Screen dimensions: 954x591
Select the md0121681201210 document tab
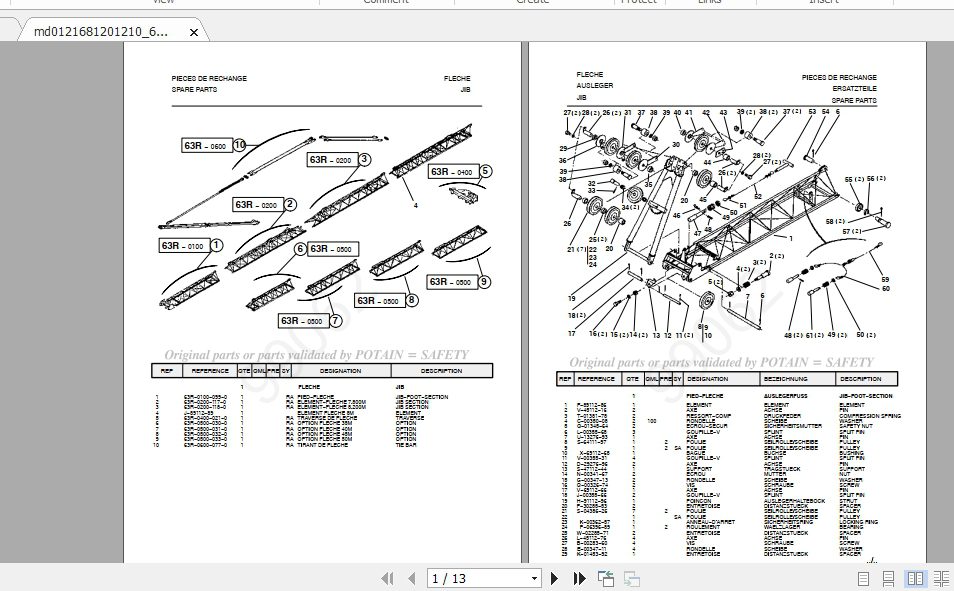tap(100, 31)
